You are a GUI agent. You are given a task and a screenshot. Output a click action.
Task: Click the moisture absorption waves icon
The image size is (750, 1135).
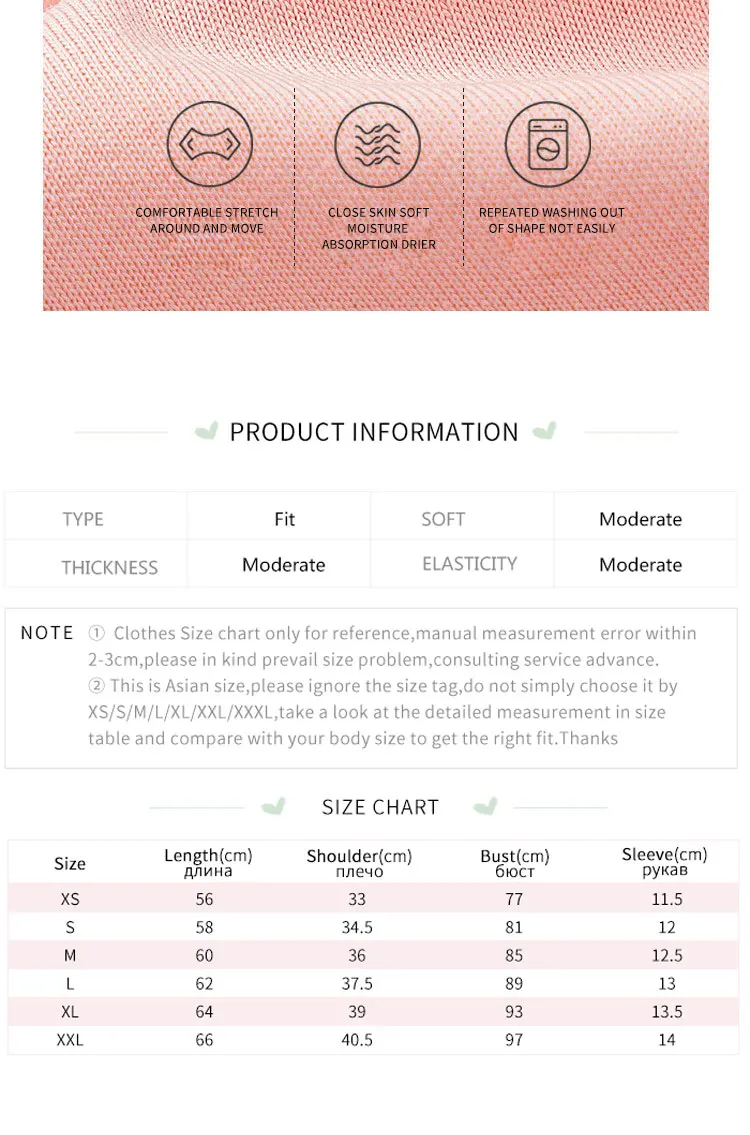[x=377, y=145]
